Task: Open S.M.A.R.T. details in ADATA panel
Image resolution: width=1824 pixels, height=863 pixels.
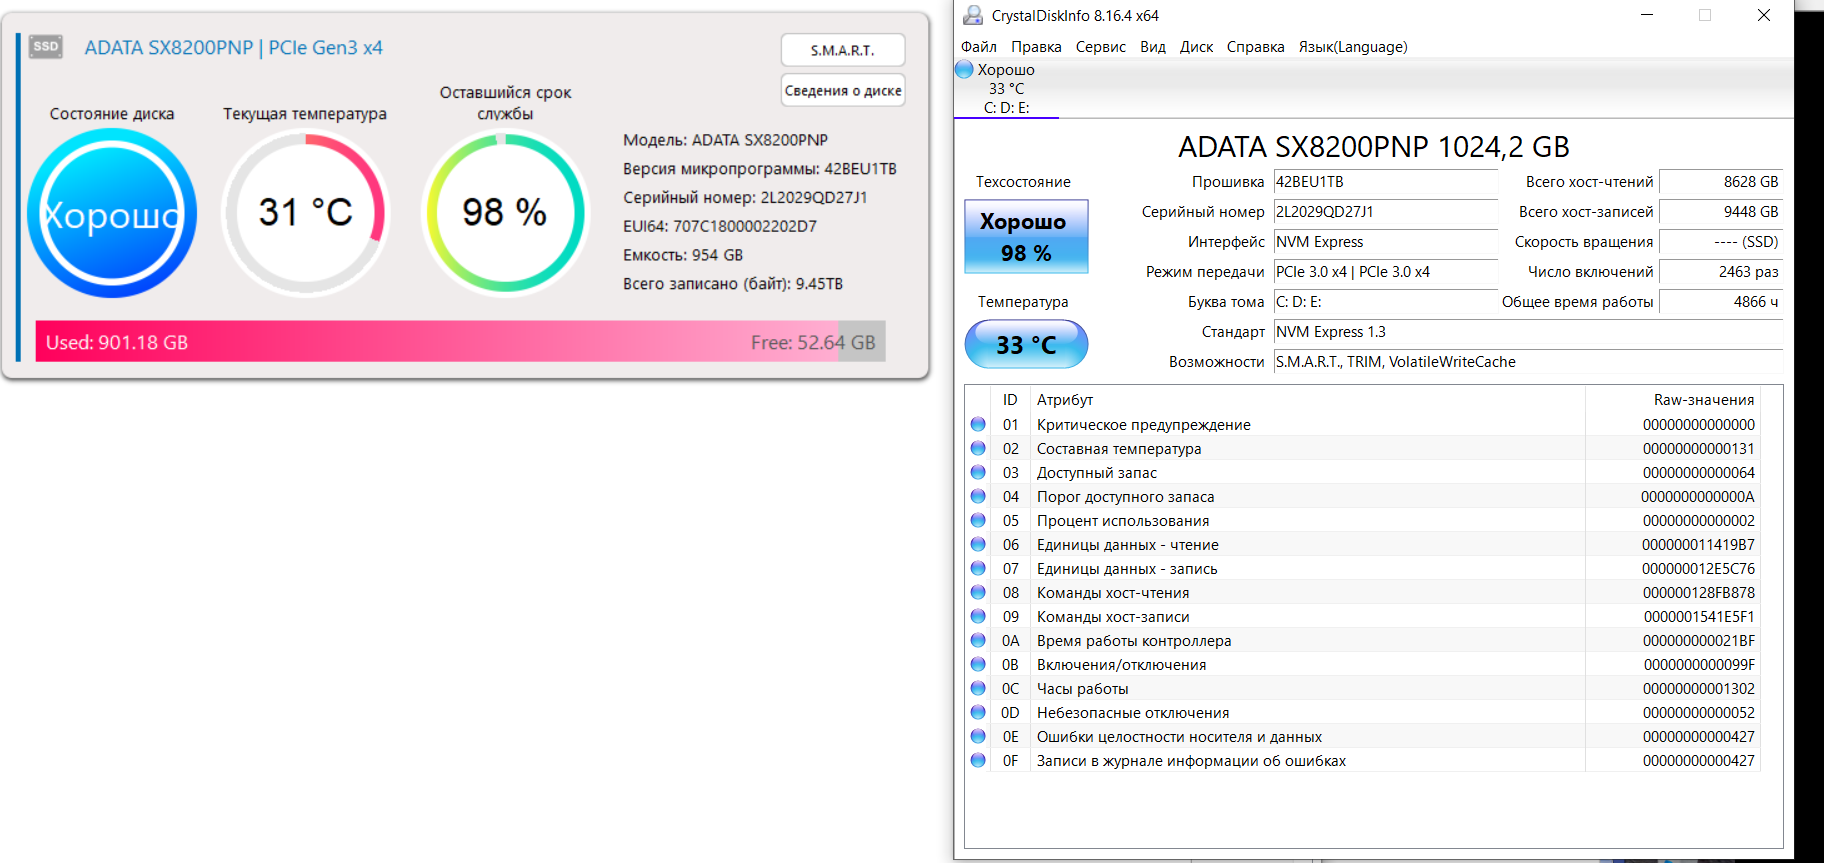Action: pos(843,50)
